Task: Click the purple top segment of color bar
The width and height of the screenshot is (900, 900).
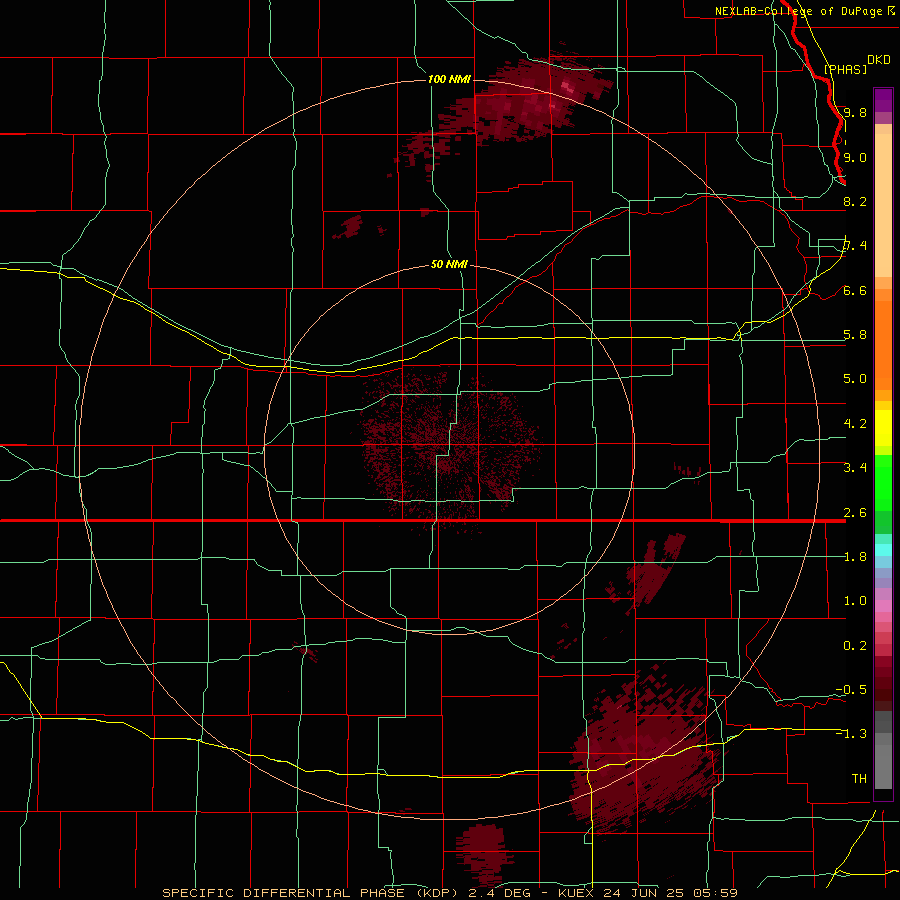Action: point(883,100)
